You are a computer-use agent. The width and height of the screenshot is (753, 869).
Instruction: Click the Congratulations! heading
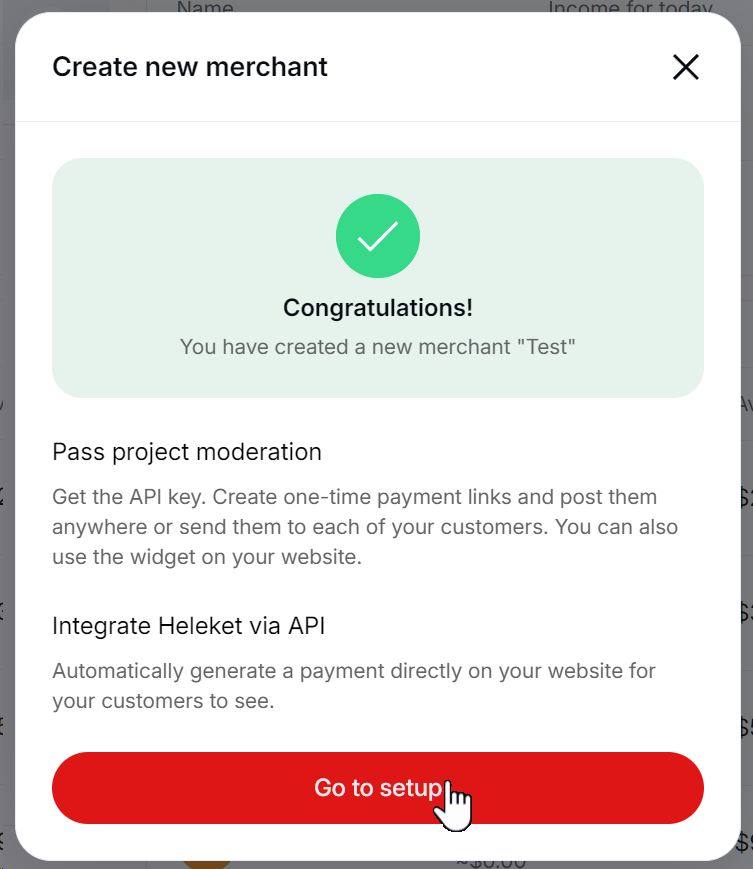click(x=378, y=308)
